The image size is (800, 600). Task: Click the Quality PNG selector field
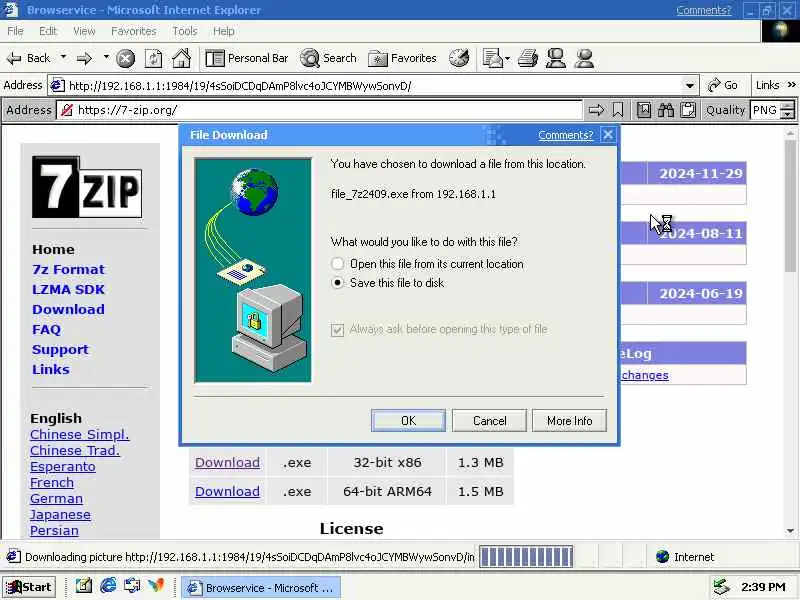pos(765,110)
